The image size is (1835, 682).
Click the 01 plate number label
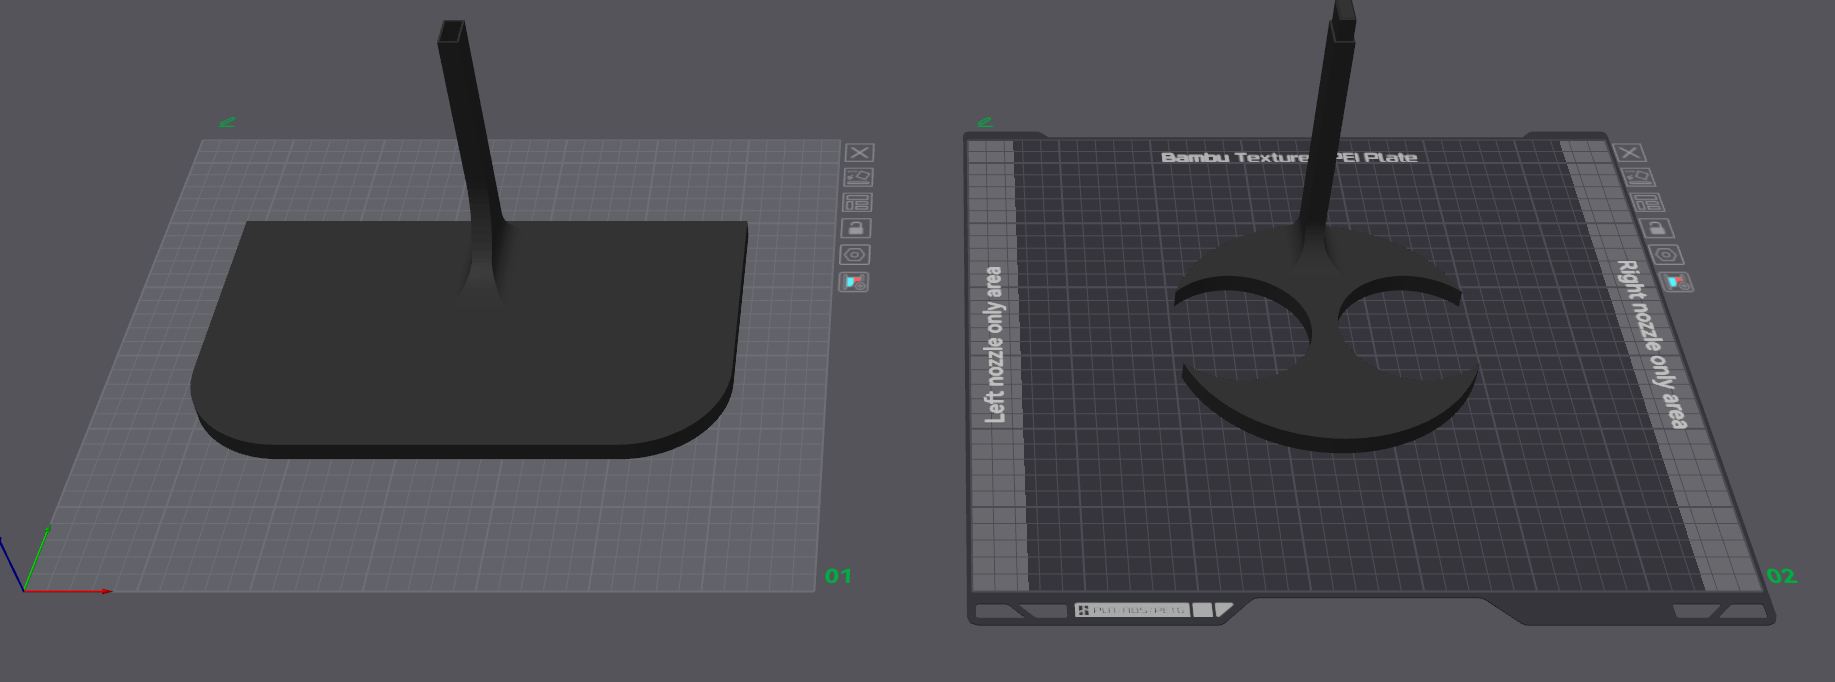tap(838, 576)
